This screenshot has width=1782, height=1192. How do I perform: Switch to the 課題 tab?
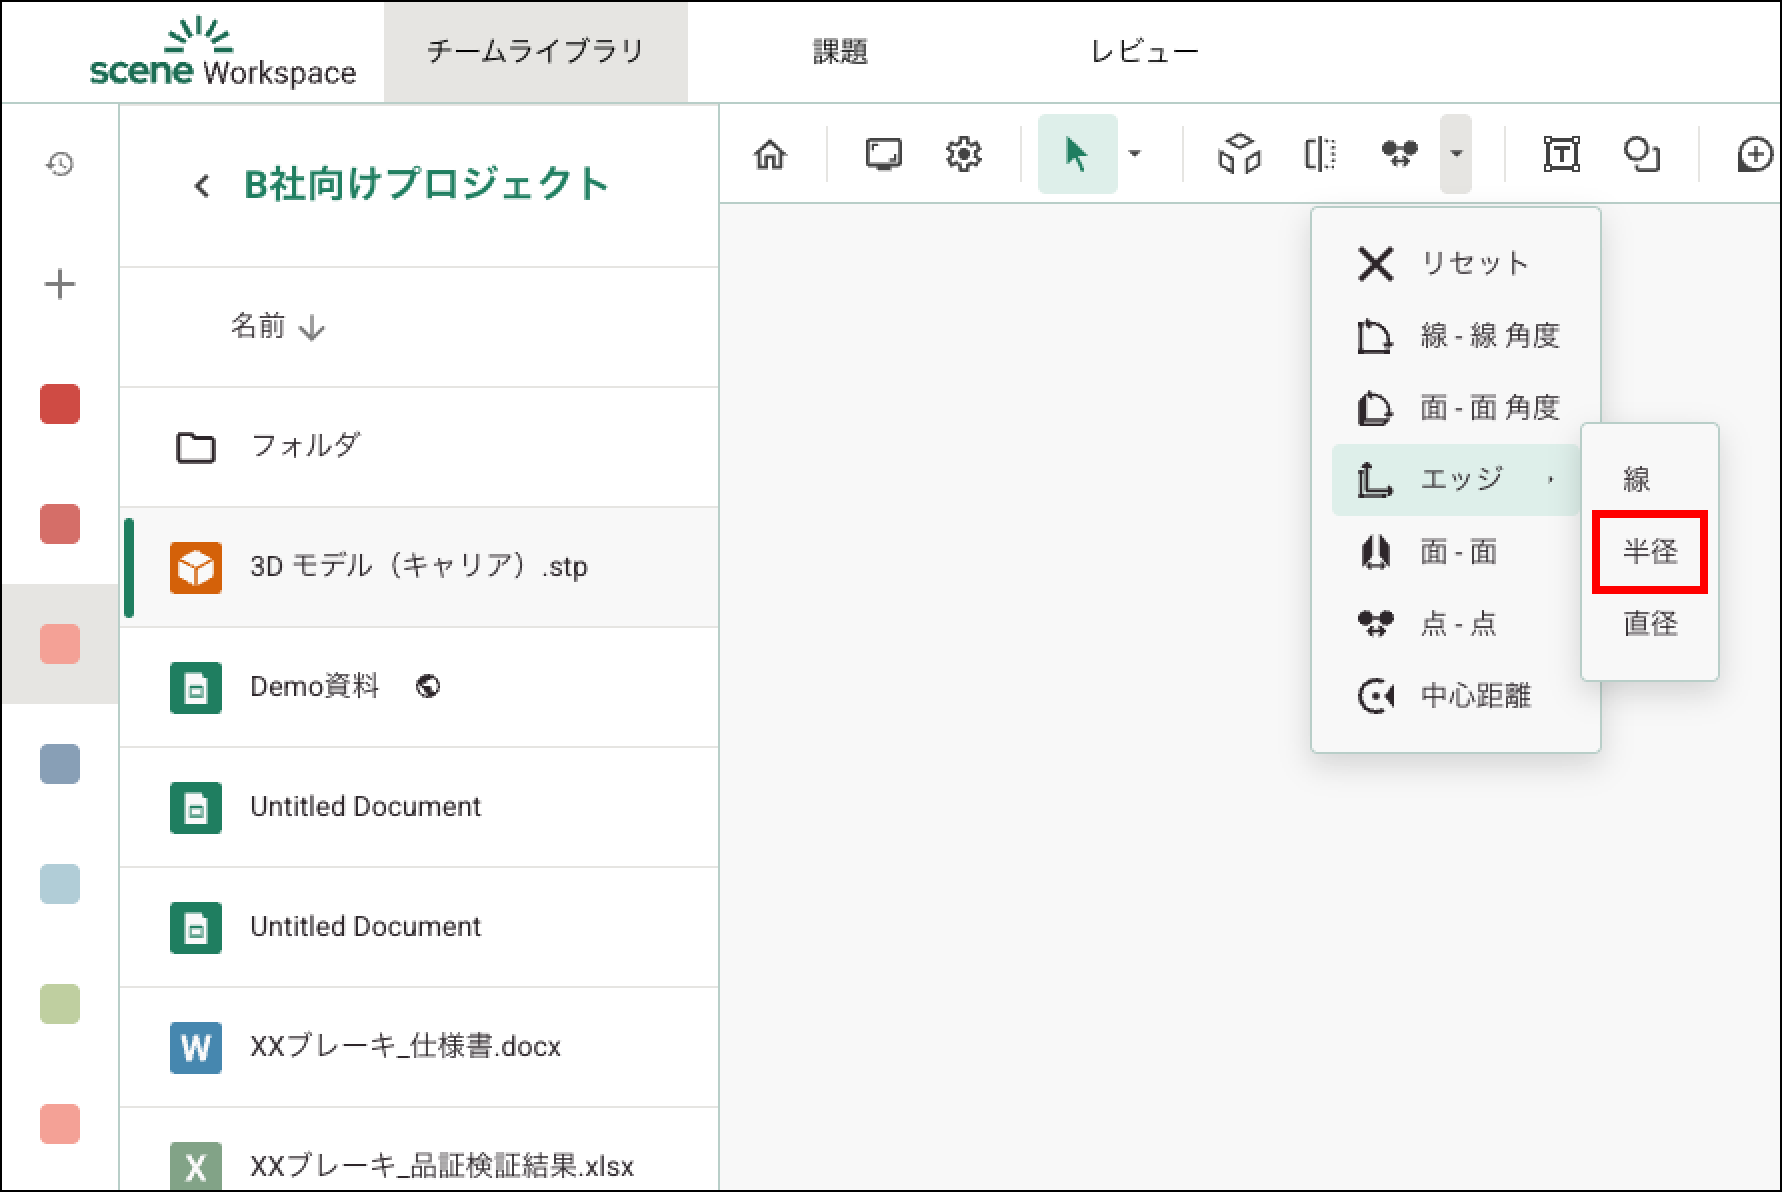(840, 52)
